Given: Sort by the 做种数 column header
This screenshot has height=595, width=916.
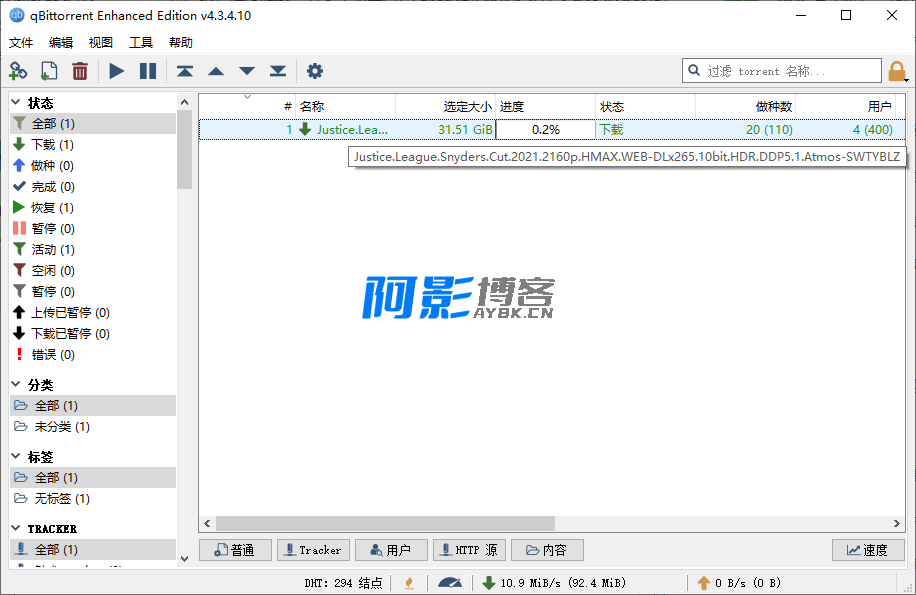Looking at the screenshot, I should pos(745,106).
